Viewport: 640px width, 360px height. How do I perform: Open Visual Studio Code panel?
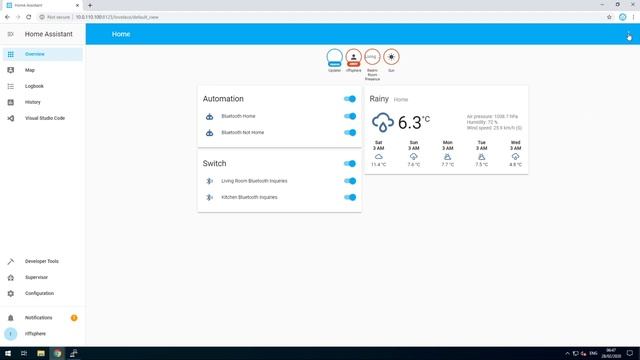(x=43, y=118)
